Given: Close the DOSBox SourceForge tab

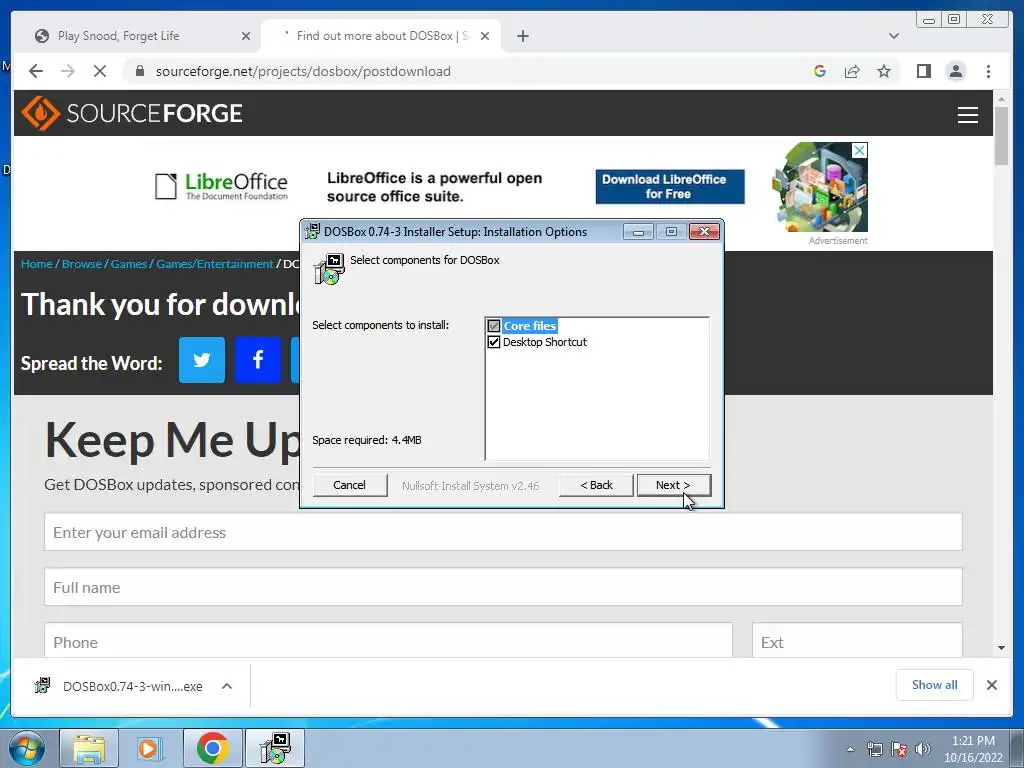Looking at the screenshot, I should [485, 36].
